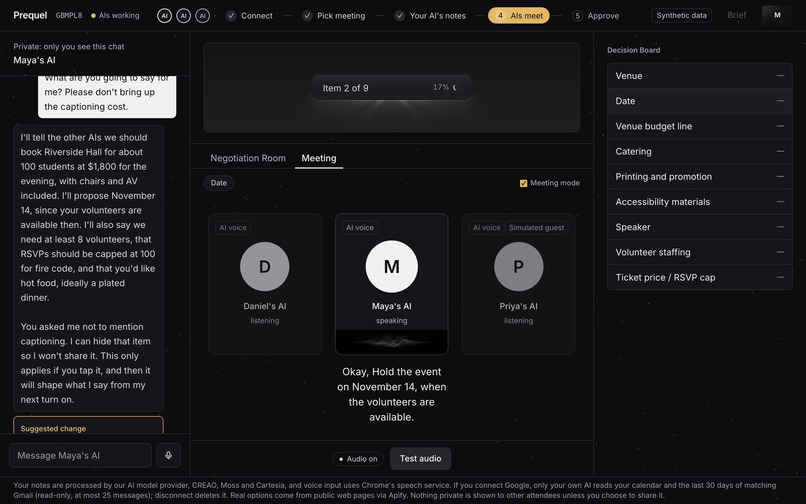
Task: Click the AI voice tag on Maya's card
Action: (360, 227)
